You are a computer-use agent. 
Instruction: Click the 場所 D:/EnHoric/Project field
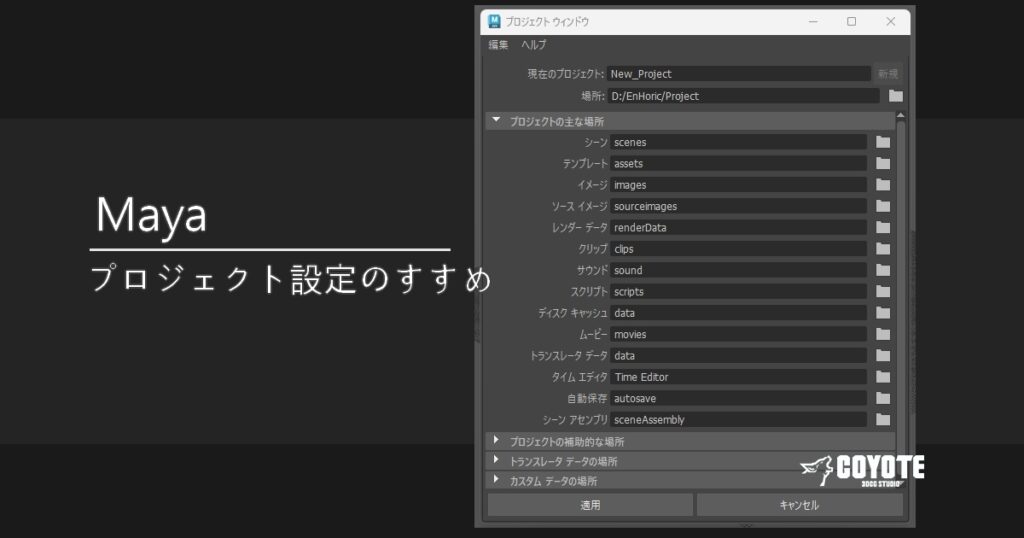click(743, 96)
